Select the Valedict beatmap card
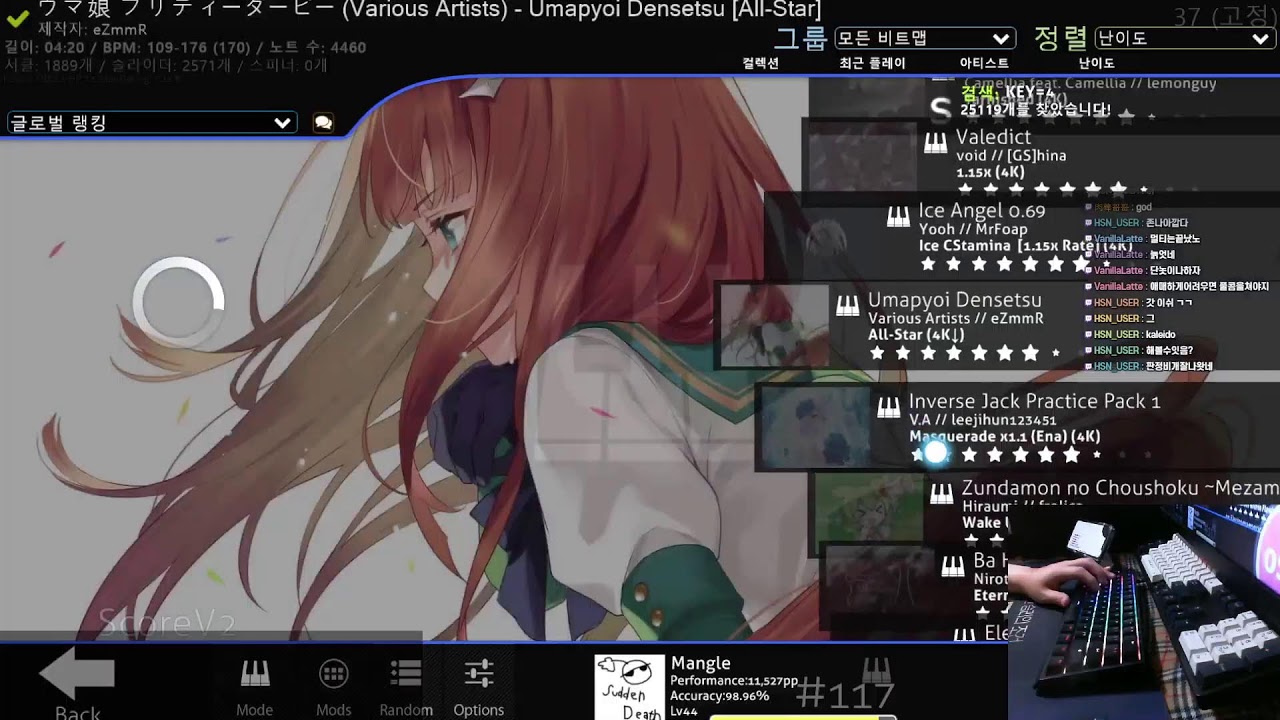Image resolution: width=1280 pixels, height=720 pixels. point(1040,157)
